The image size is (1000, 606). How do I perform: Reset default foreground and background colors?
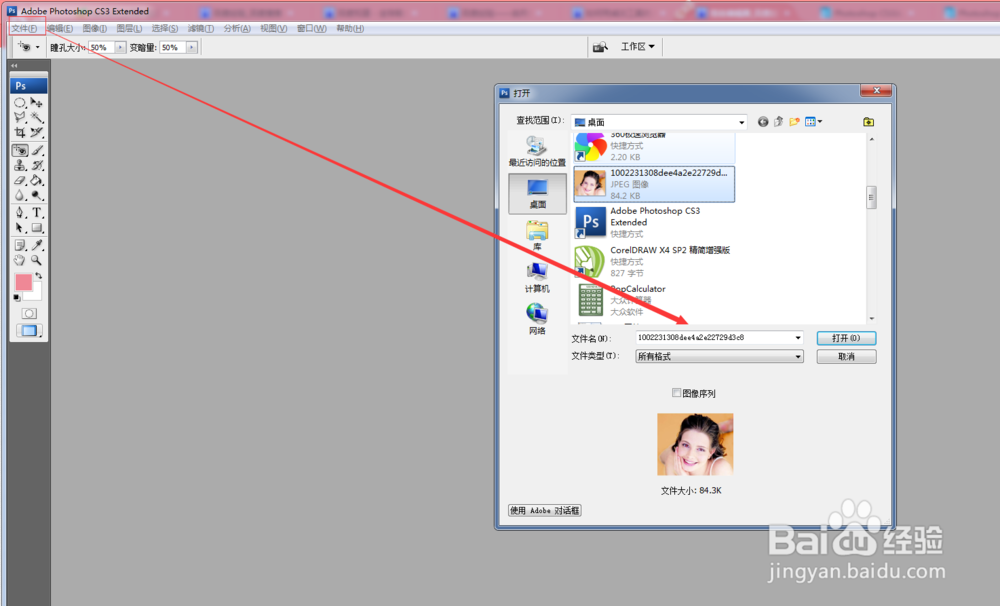(x=17, y=298)
